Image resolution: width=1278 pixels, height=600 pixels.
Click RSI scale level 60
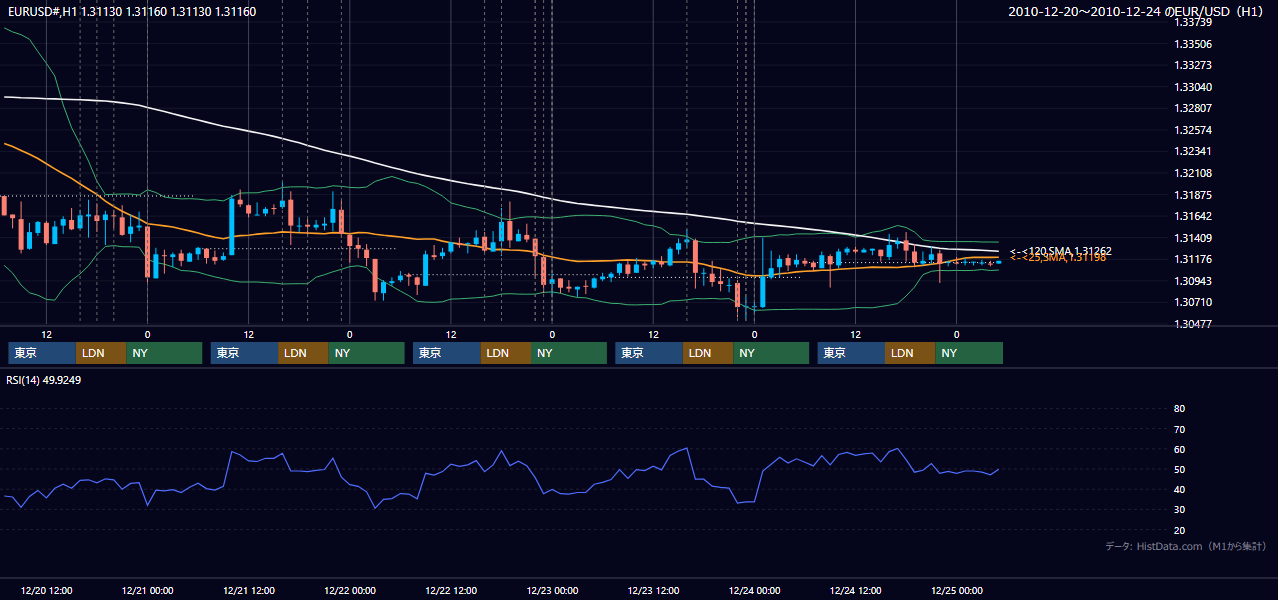pyautogui.click(x=1179, y=449)
